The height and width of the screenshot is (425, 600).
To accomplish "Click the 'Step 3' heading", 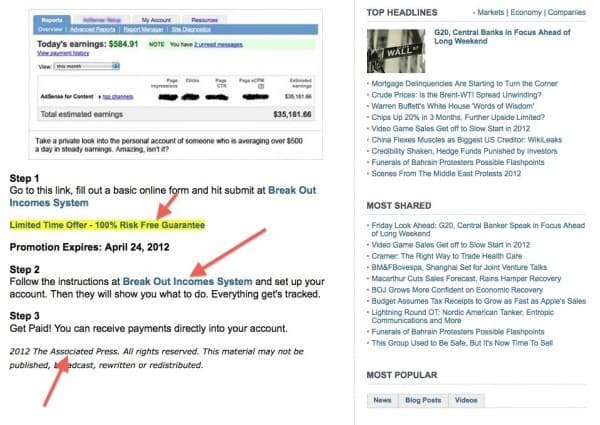I will (x=24, y=316).
